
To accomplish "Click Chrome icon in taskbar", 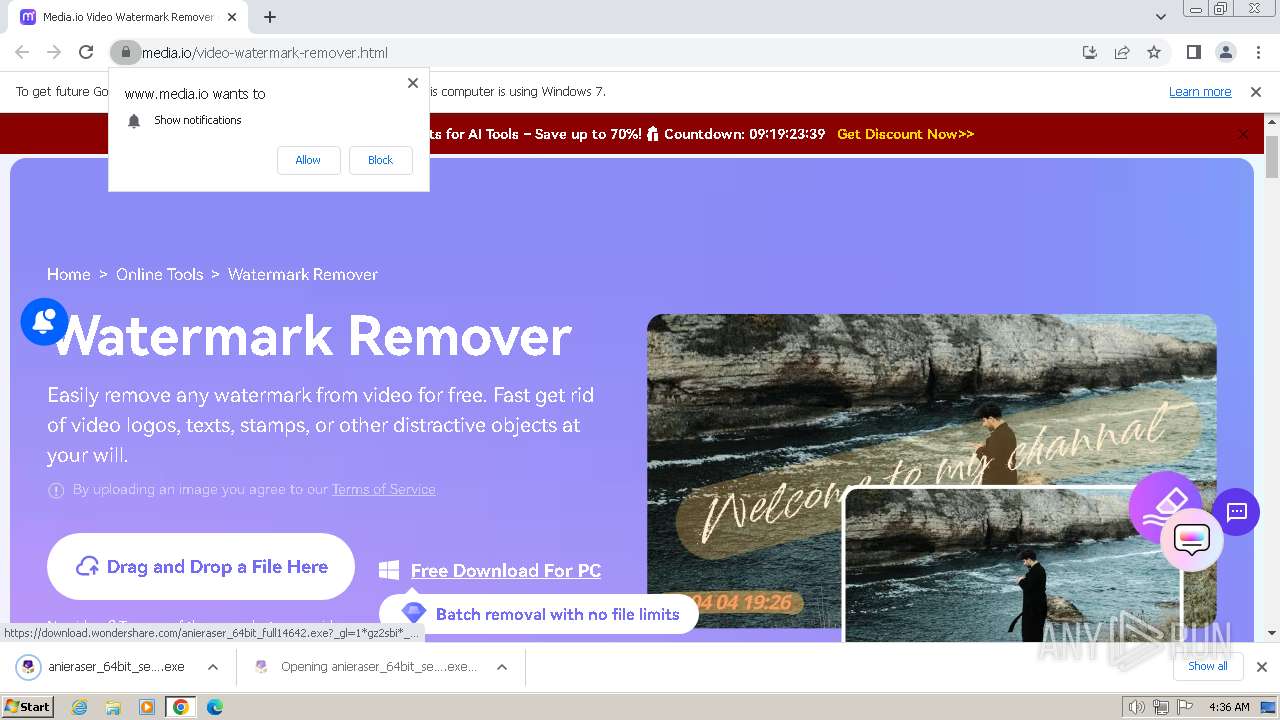I will (x=180, y=707).
